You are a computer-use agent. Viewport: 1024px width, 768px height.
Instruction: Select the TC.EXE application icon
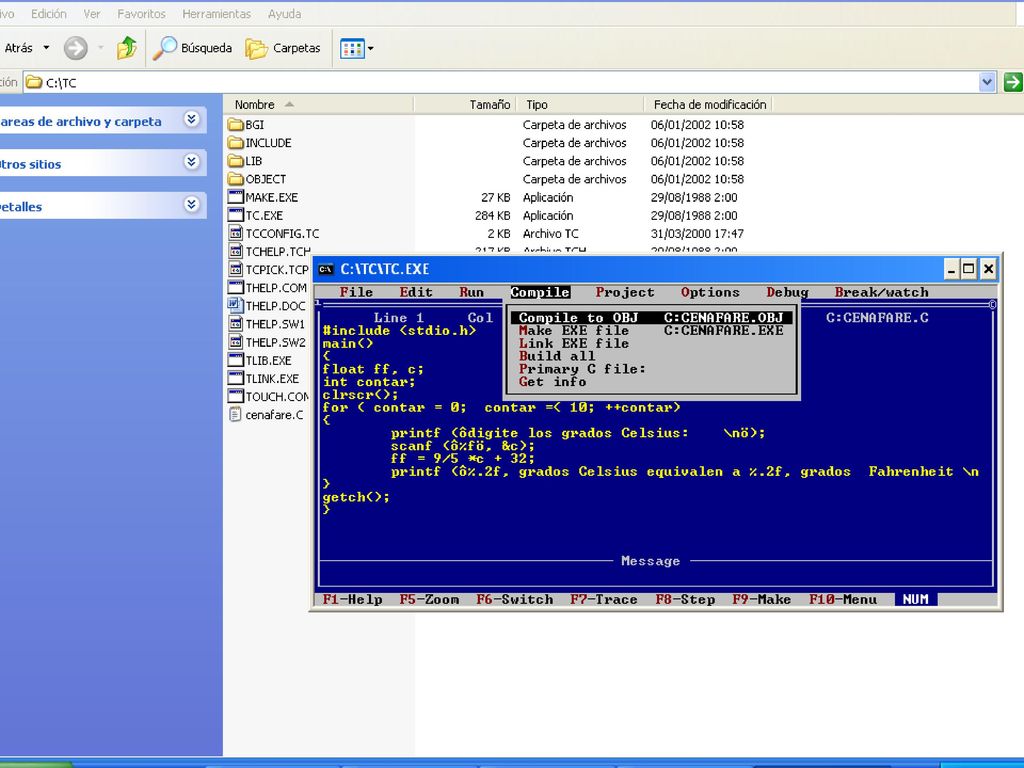click(235, 215)
